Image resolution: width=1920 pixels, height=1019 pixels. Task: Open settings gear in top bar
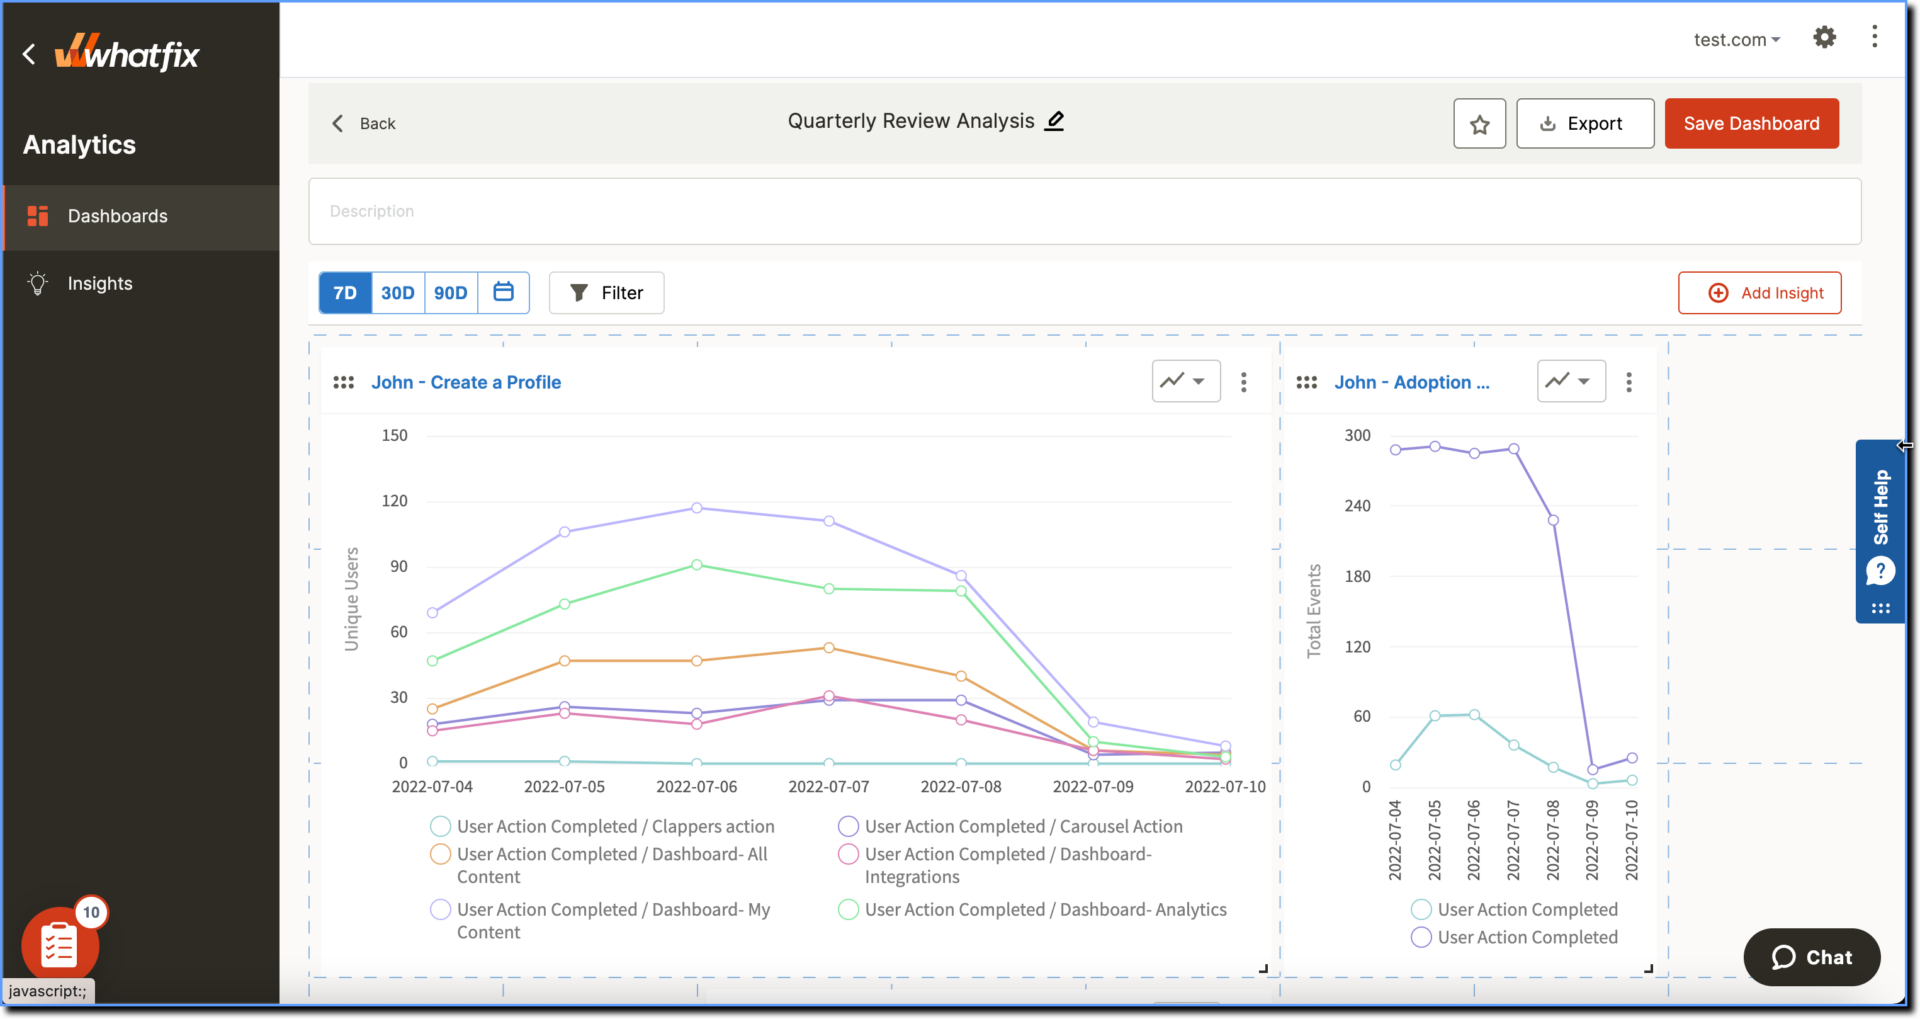(1824, 38)
